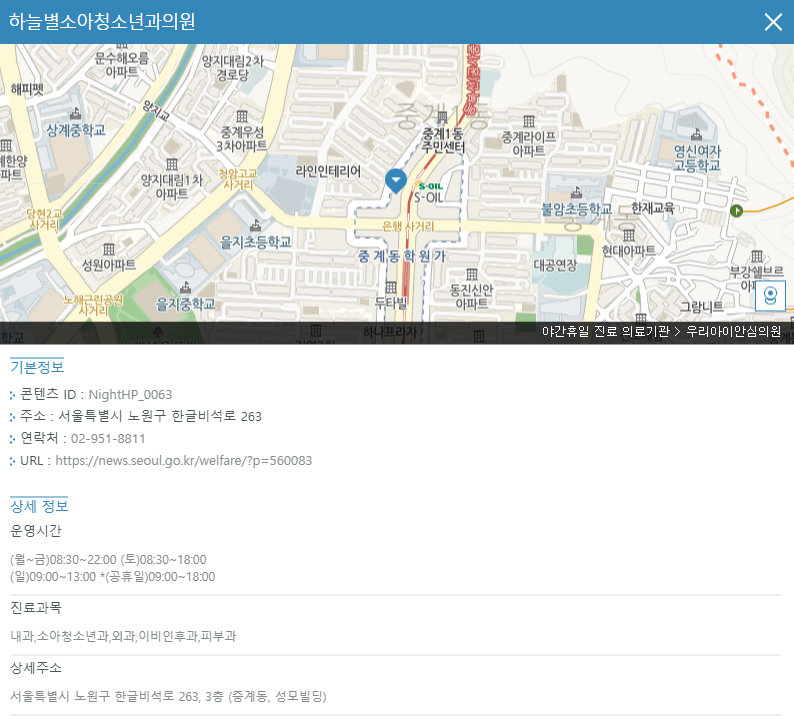
Task: Click the 부강쉘브르 apartment building icon
Action: pos(757,256)
